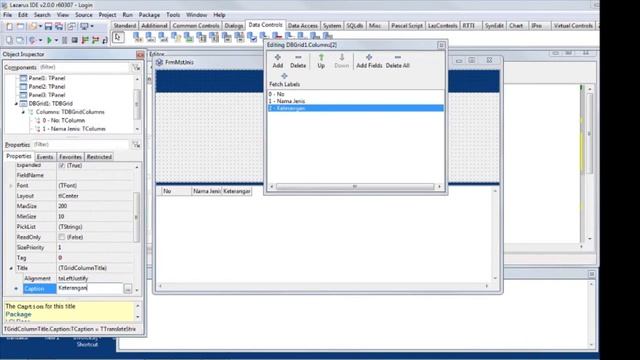The width and height of the screenshot is (640, 360).
Task: Click Fetch Labels in the columns editor
Action: (284, 80)
